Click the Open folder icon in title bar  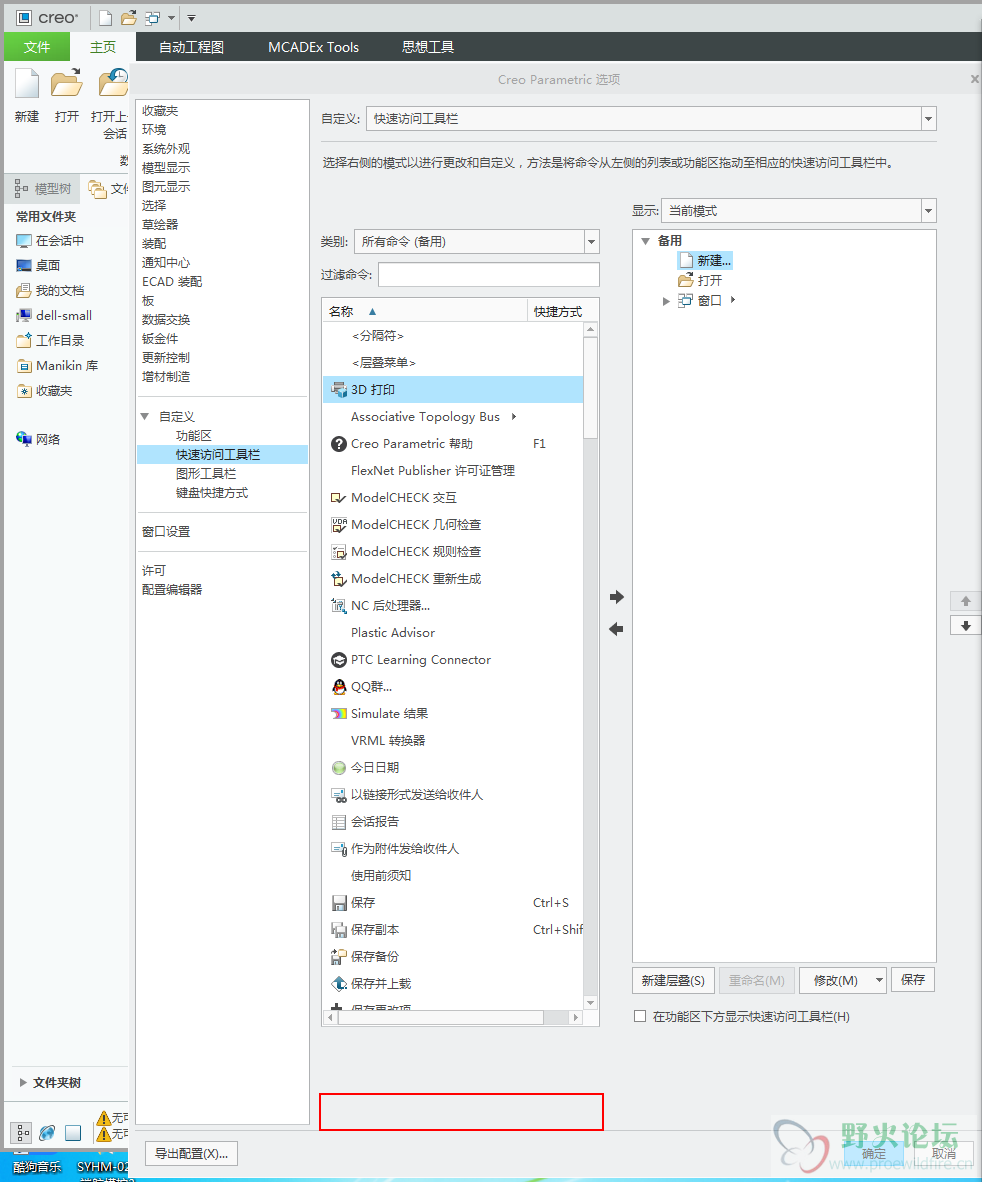tap(129, 17)
